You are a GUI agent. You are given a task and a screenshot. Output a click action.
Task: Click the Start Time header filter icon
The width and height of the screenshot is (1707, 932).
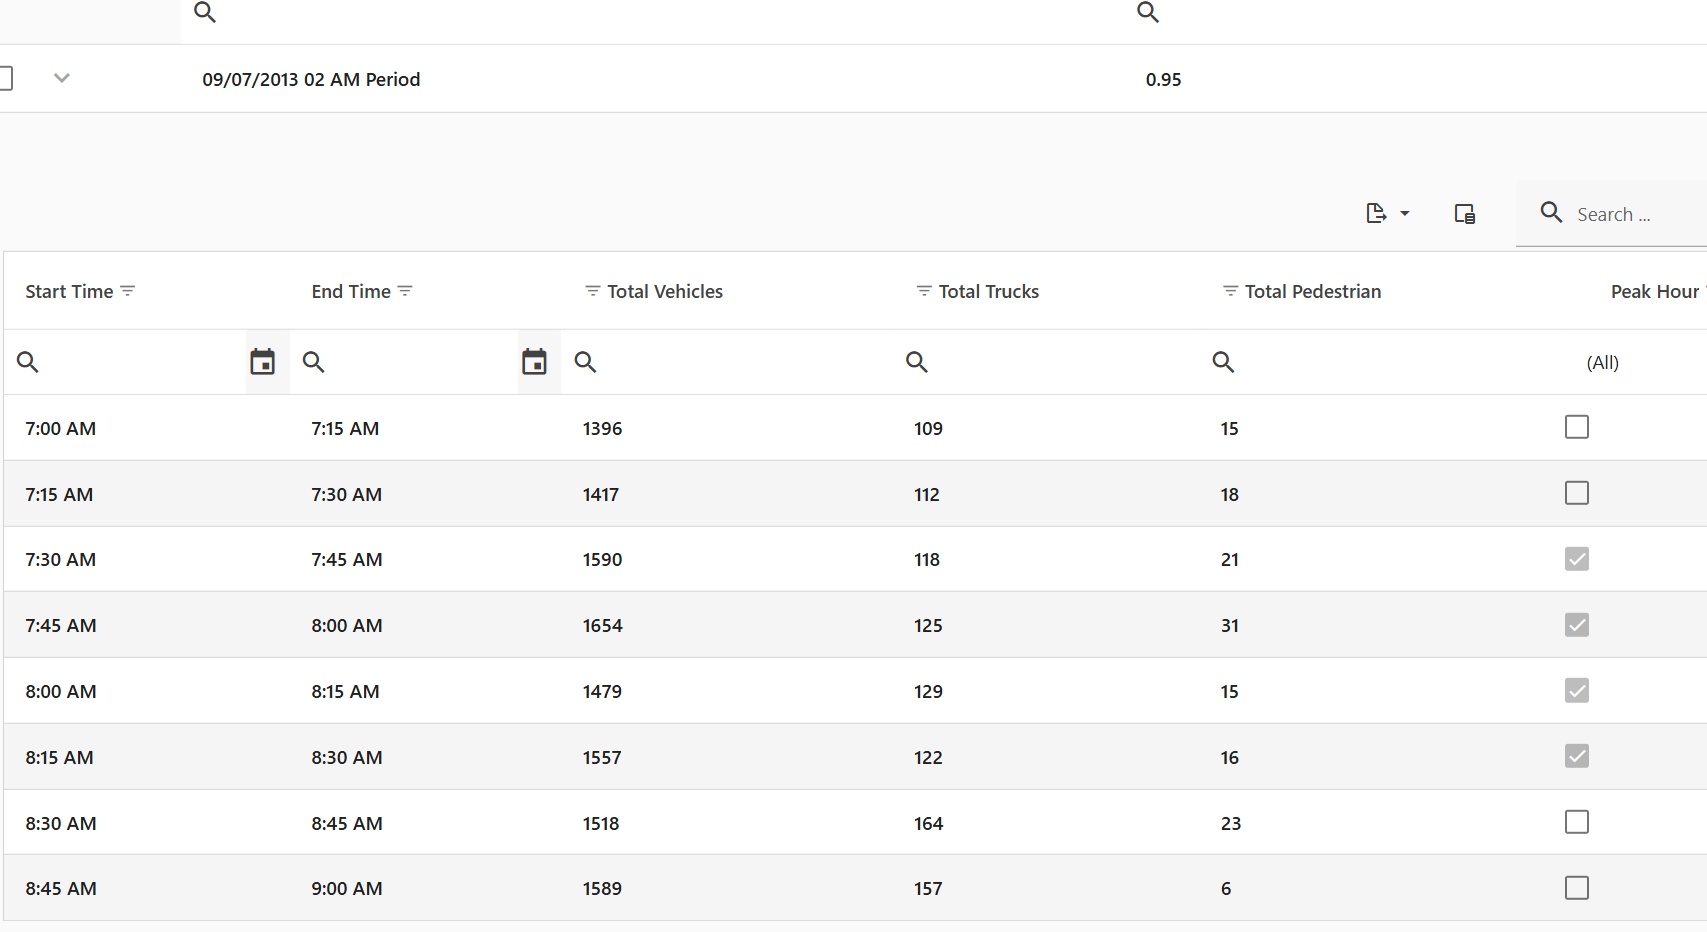(128, 291)
